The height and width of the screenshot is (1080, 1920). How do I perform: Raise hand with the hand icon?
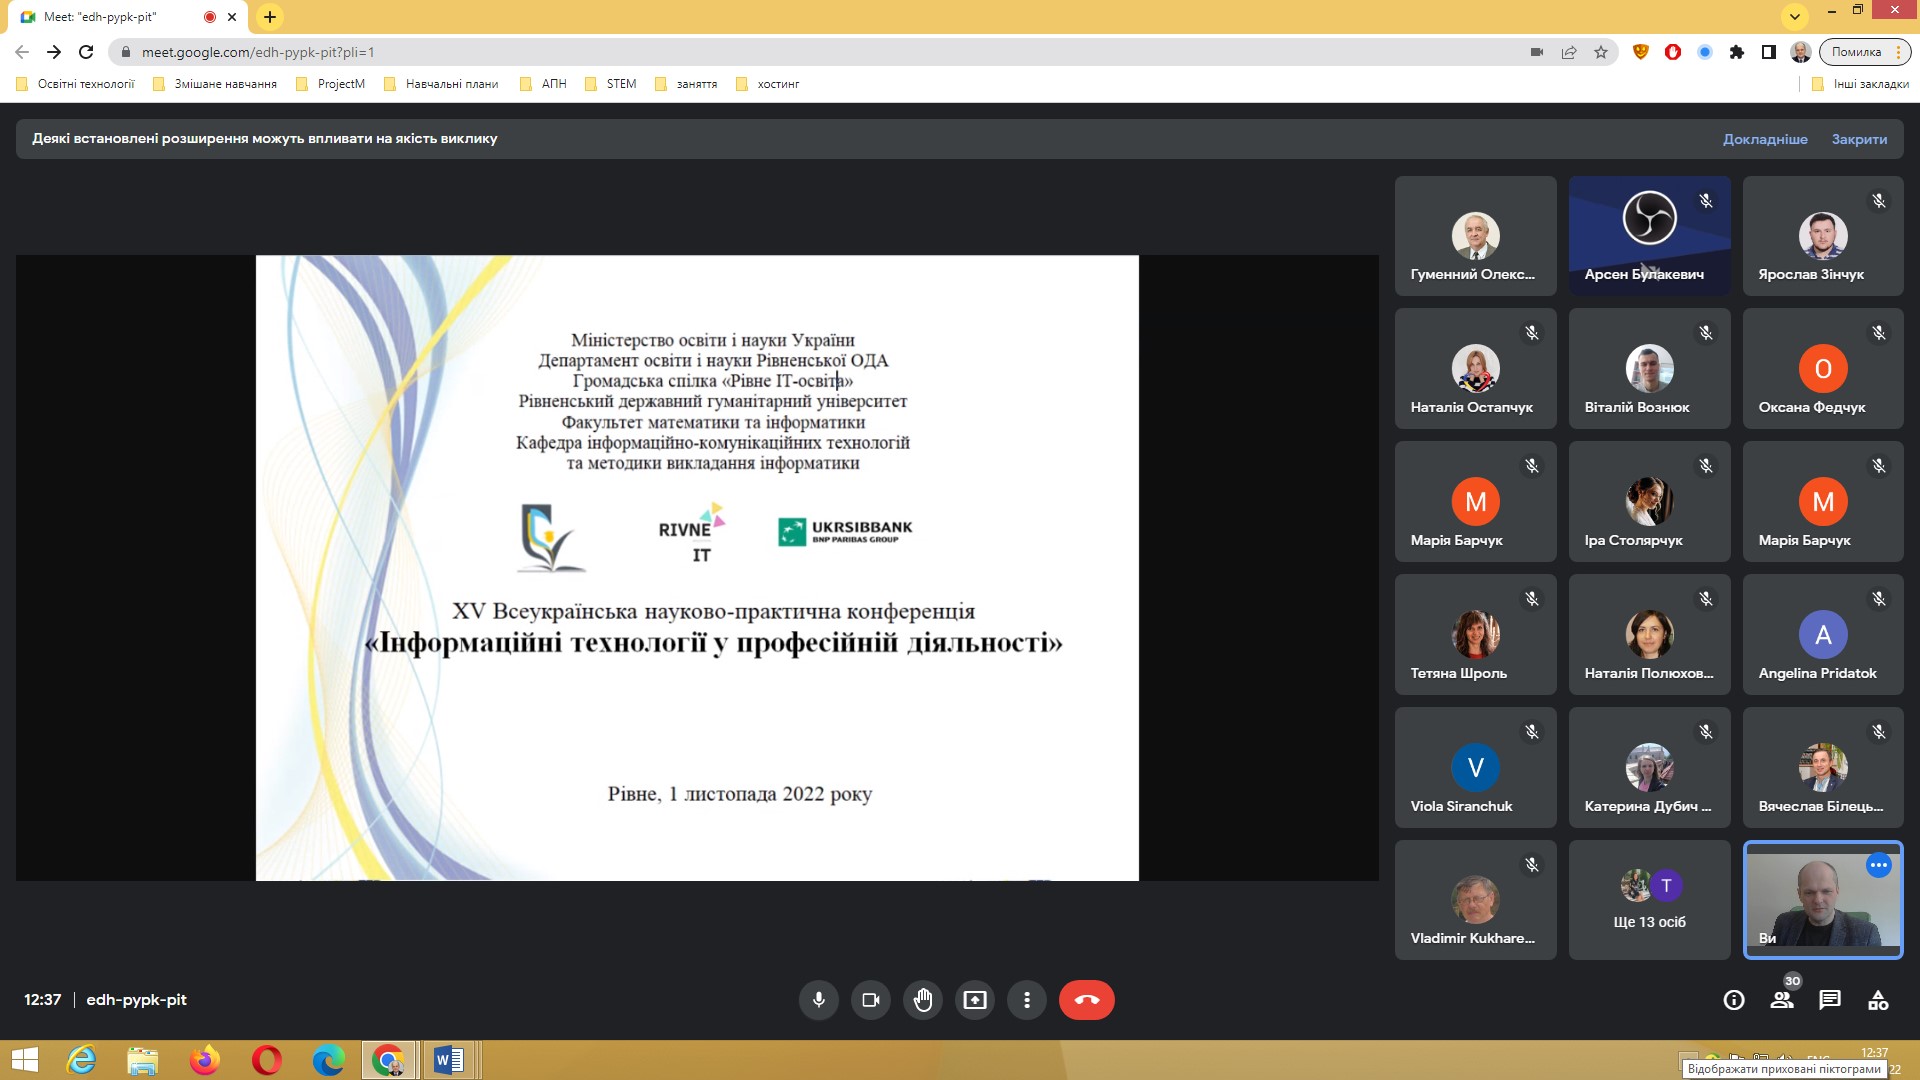coord(922,1000)
